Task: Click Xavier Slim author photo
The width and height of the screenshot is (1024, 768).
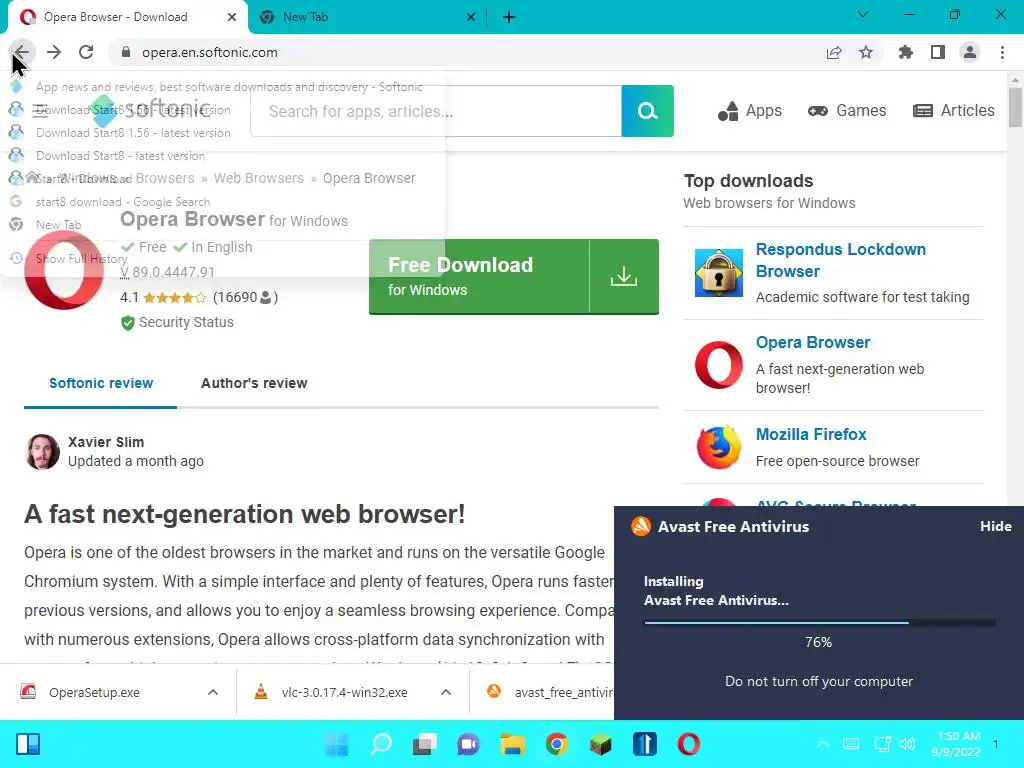Action: click(x=42, y=452)
